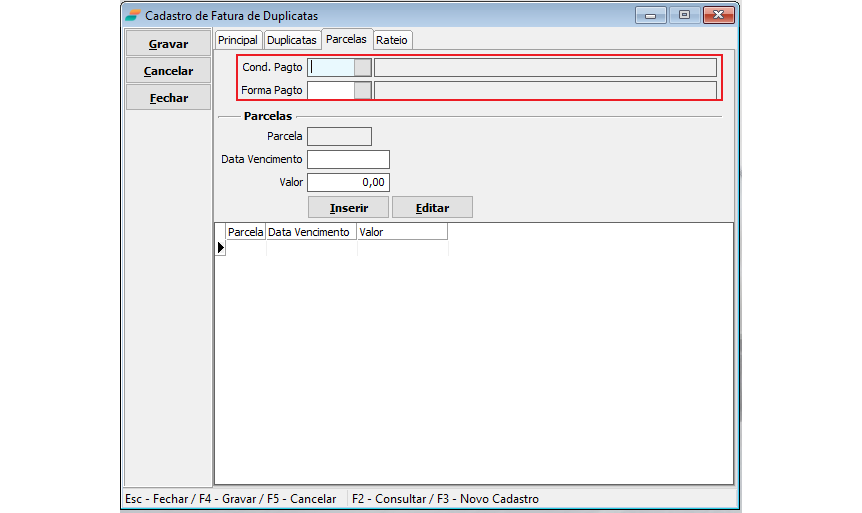Open the Forma Pagto lookup button
Screen dimensions: 862x513
[x=363, y=90]
